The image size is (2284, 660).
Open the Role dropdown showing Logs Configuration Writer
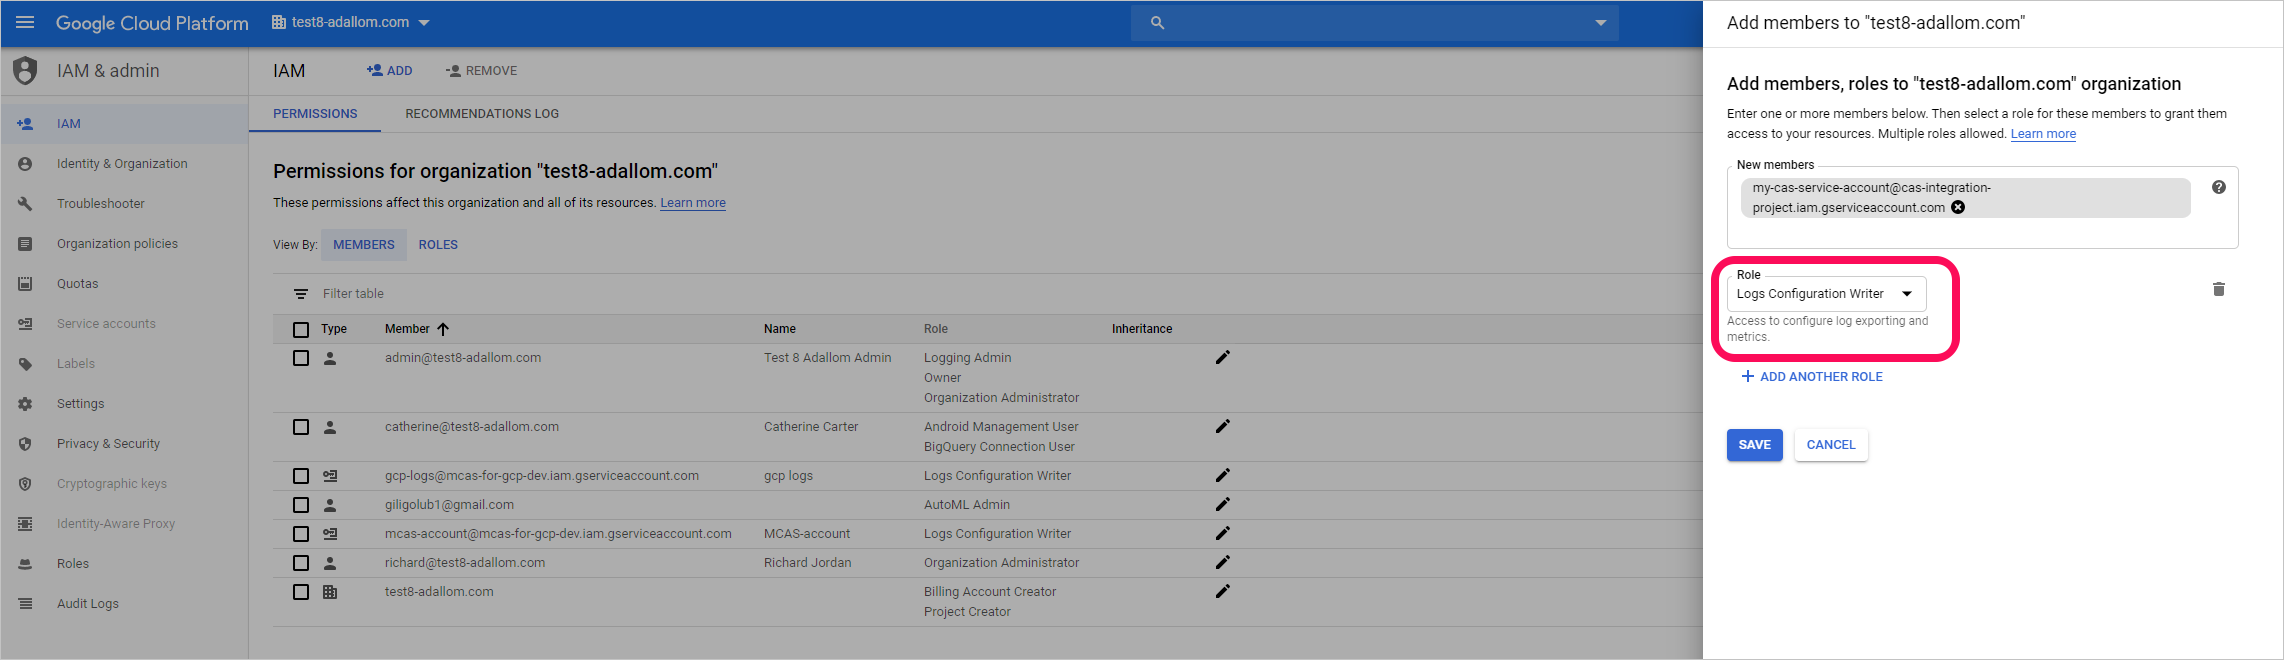tap(1825, 294)
